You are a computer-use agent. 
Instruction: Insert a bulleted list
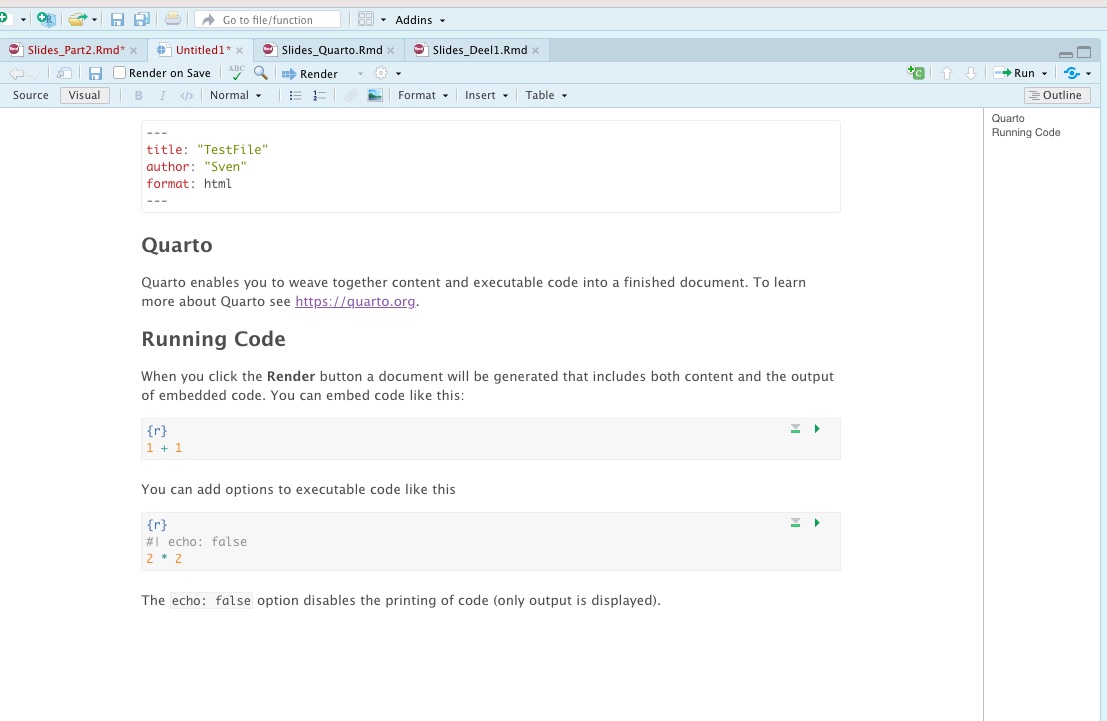click(x=296, y=95)
